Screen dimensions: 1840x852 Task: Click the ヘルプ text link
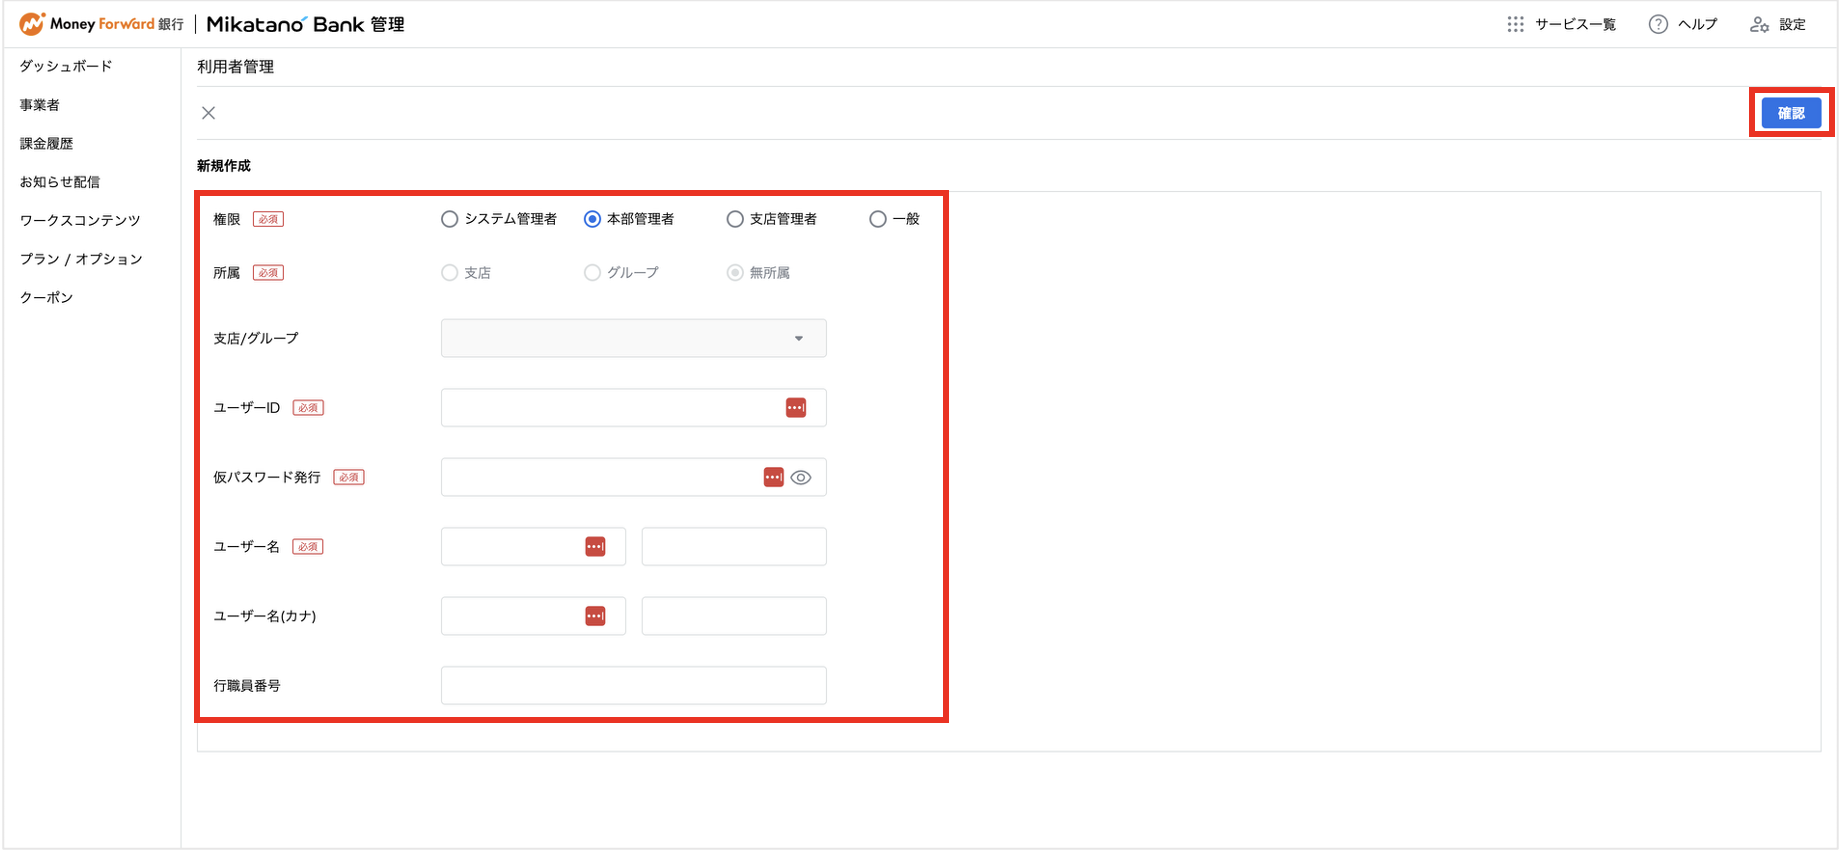click(x=1697, y=24)
